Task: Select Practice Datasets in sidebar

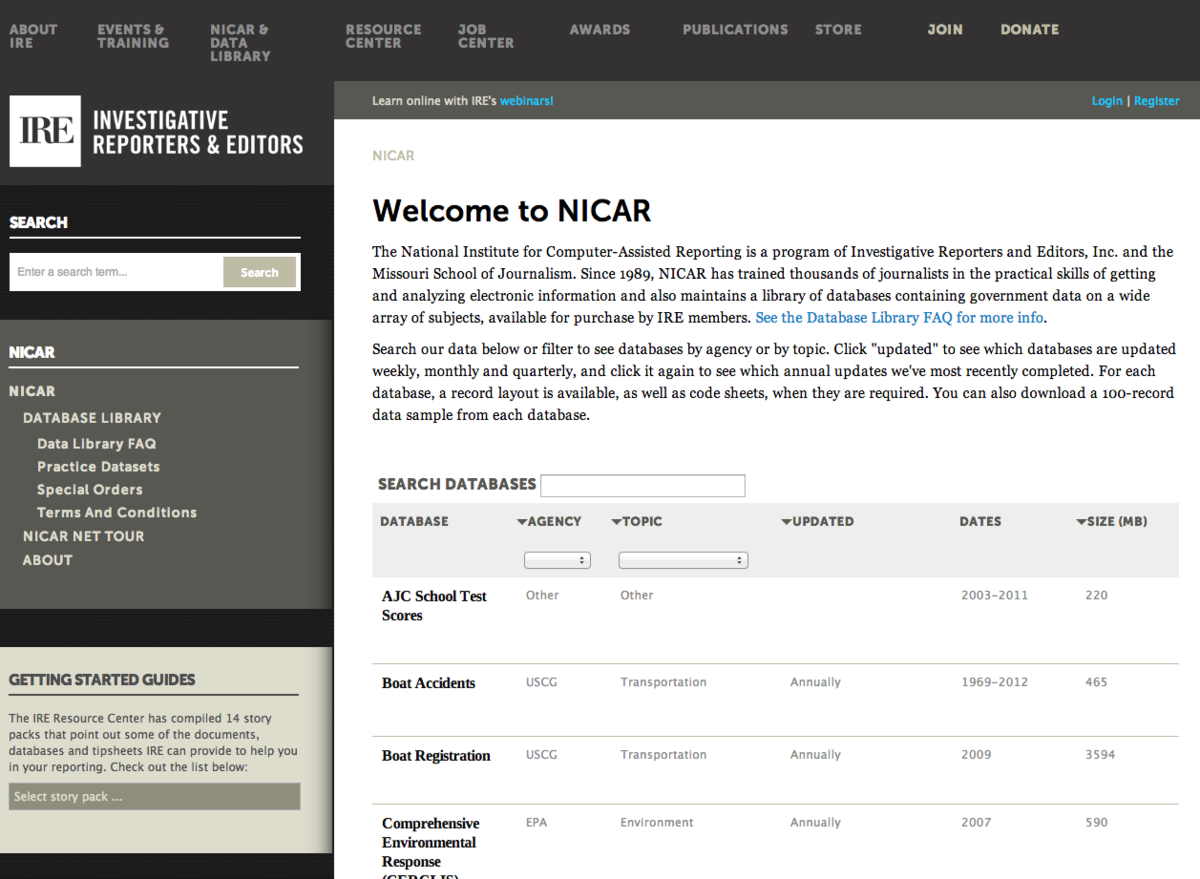Action: pyautogui.click(x=98, y=467)
